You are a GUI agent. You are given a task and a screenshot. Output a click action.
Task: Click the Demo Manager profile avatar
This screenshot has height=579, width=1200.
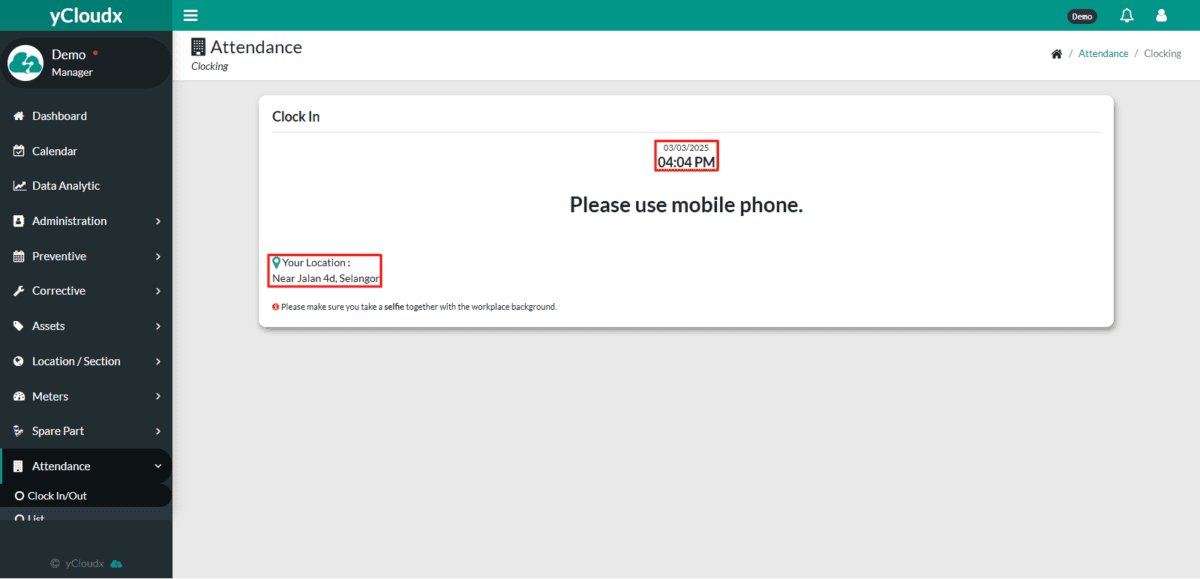click(x=25, y=63)
